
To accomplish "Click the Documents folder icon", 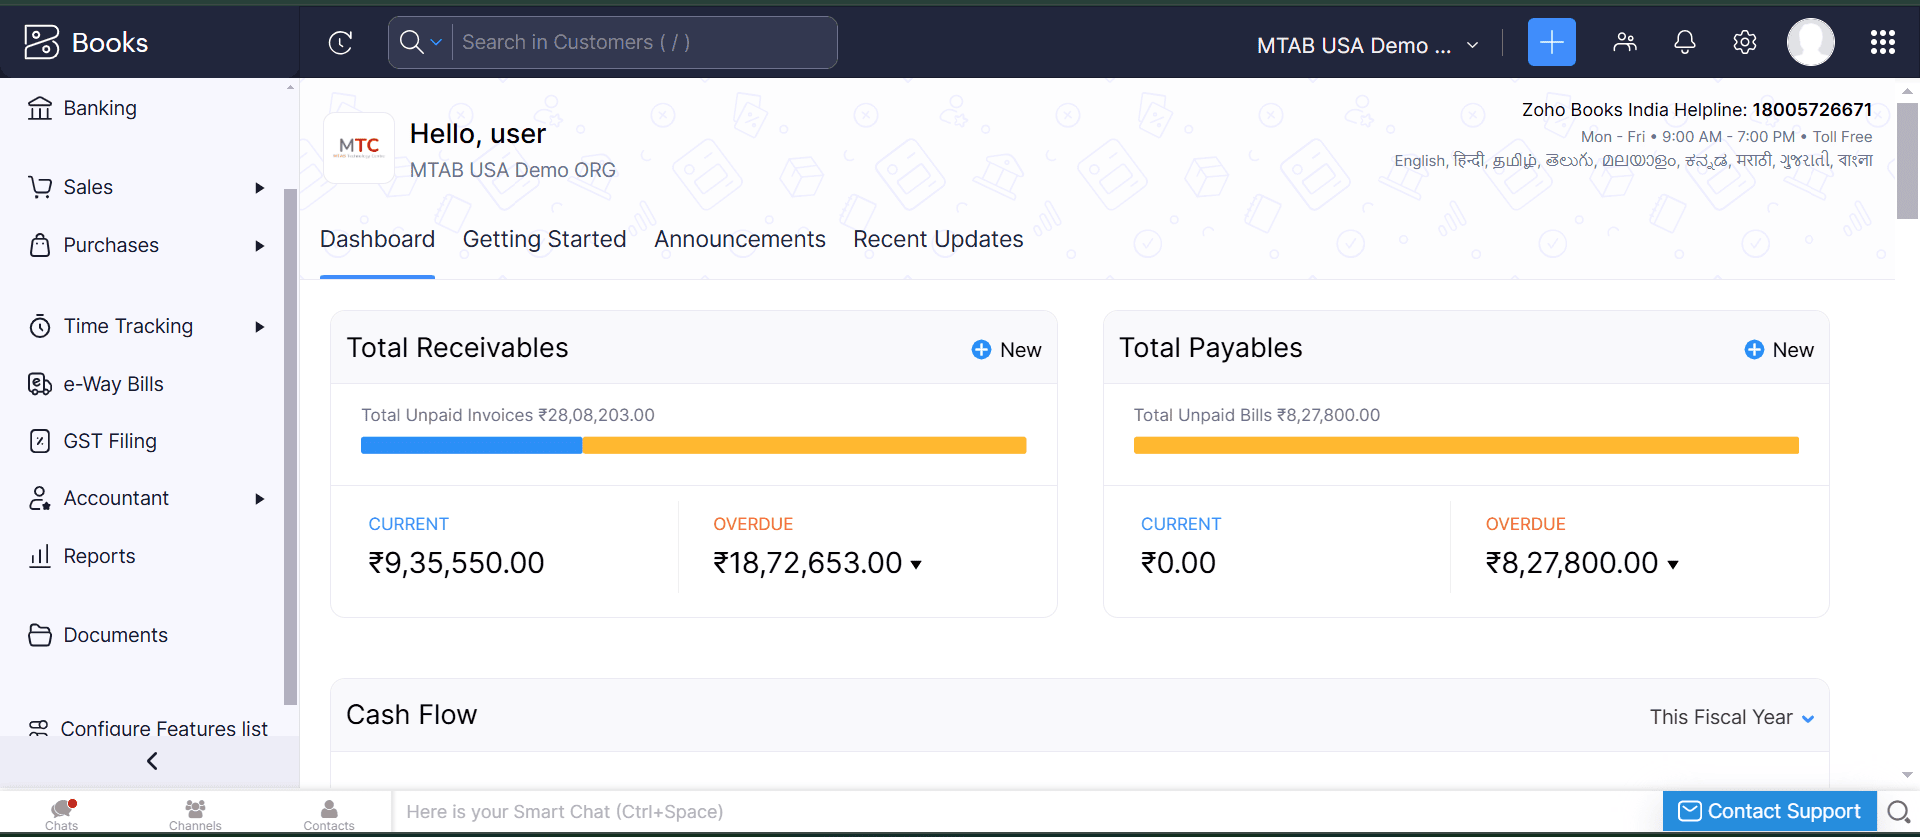I will [x=40, y=635].
